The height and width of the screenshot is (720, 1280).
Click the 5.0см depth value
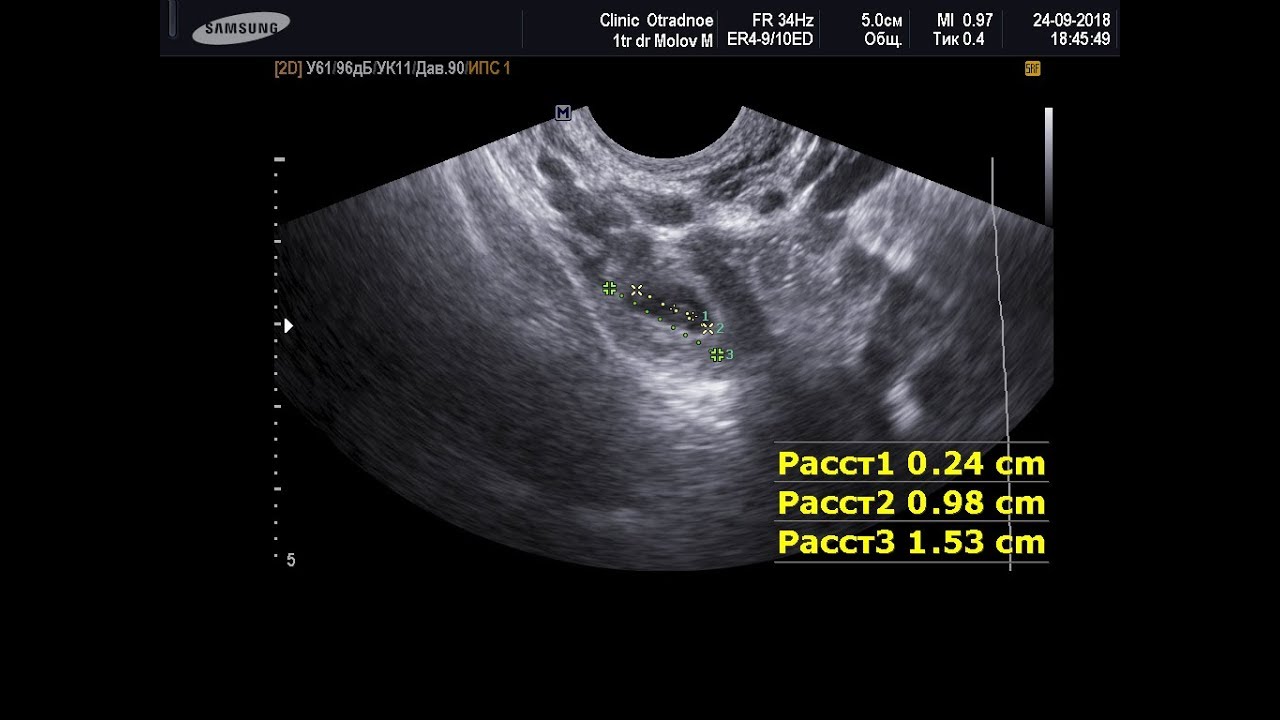(882, 20)
